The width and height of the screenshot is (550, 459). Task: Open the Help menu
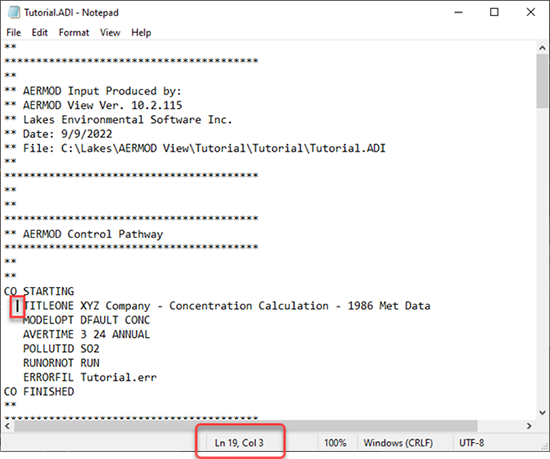141,33
